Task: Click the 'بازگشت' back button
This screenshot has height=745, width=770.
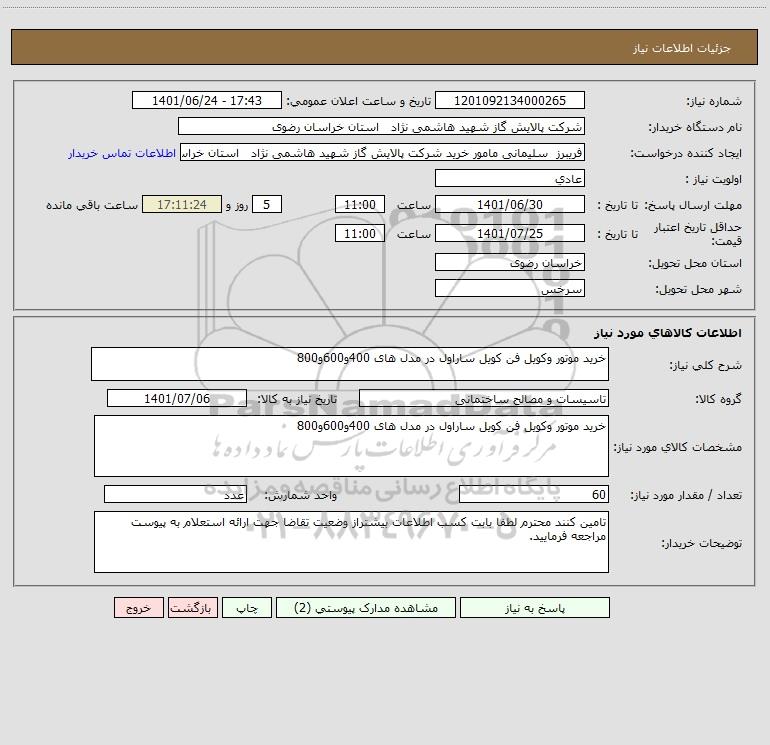Action: point(192,607)
